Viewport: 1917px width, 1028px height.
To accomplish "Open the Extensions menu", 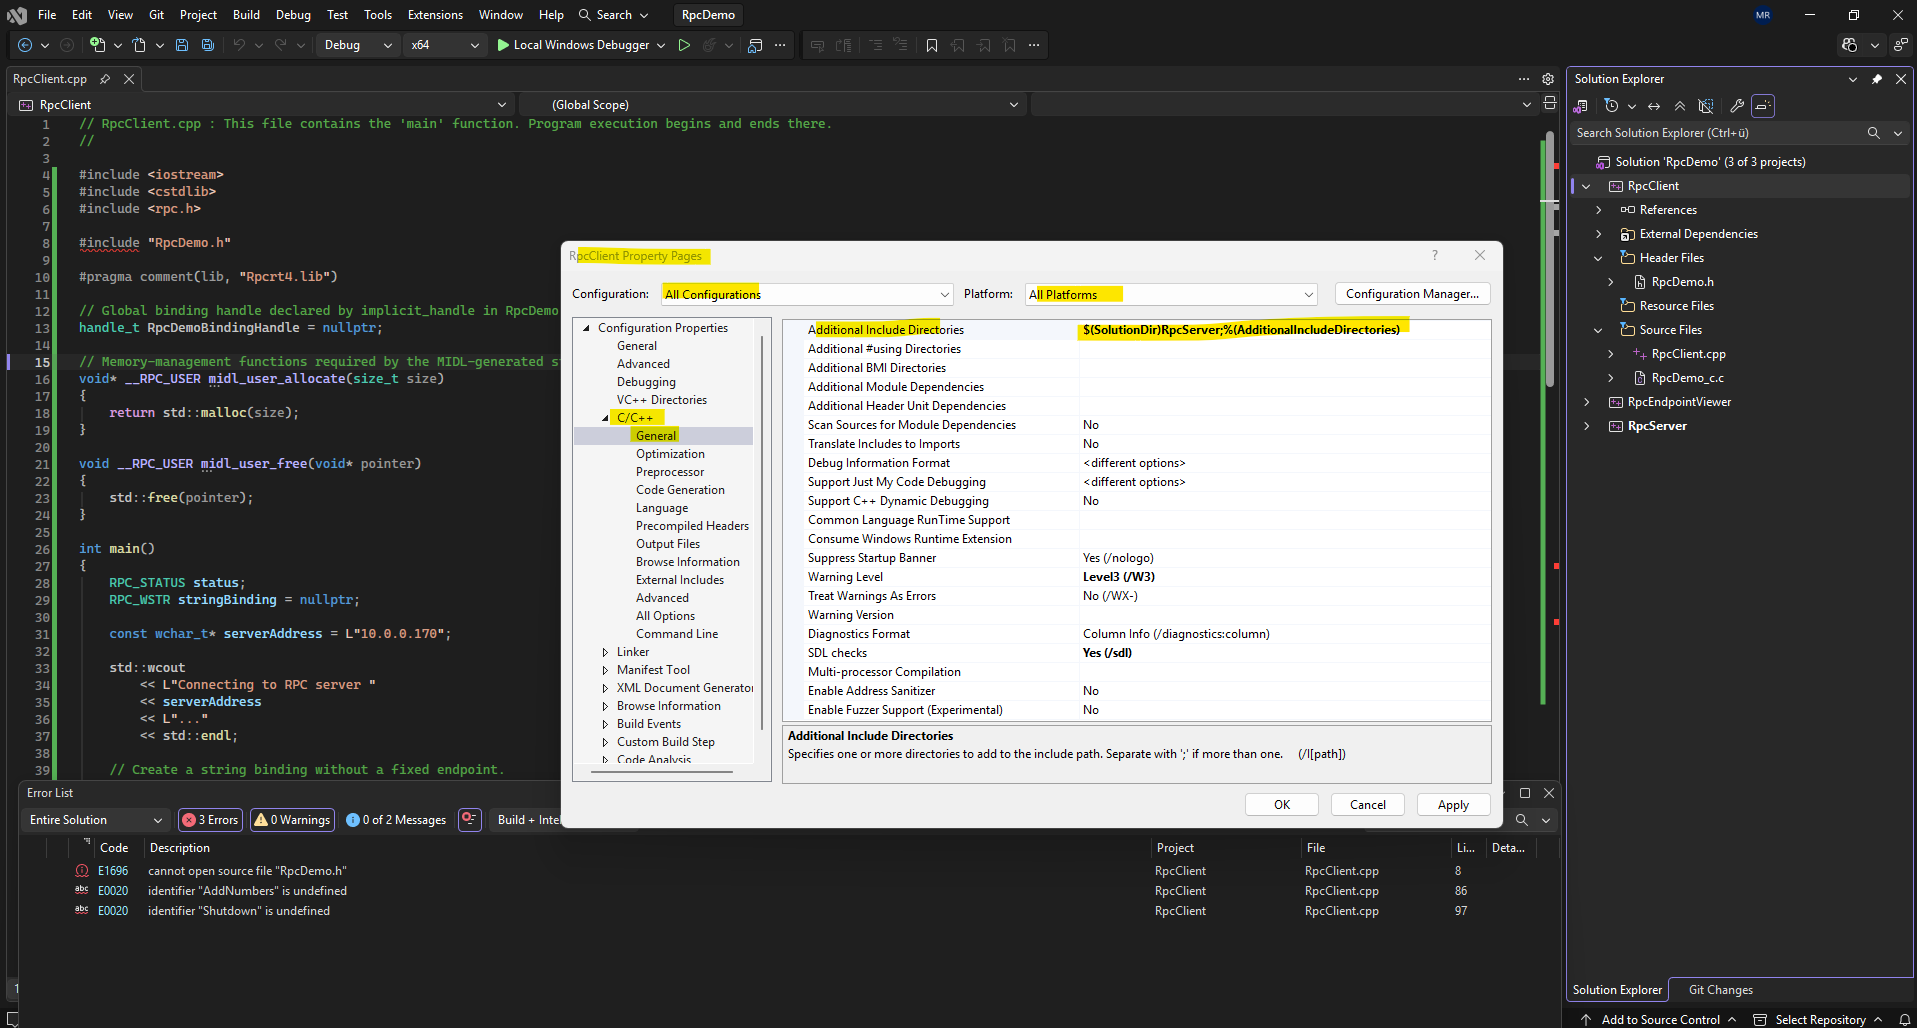I will 435,15.
